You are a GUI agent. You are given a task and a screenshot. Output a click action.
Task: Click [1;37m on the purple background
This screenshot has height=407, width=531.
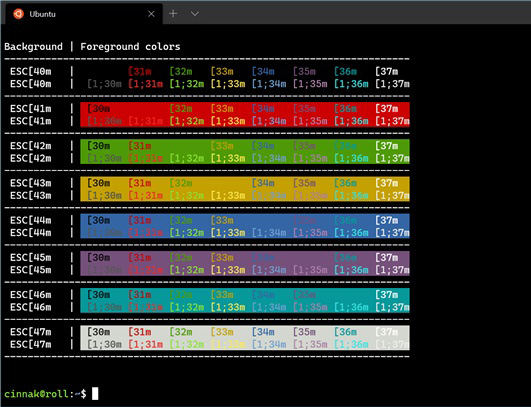(392, 270)
